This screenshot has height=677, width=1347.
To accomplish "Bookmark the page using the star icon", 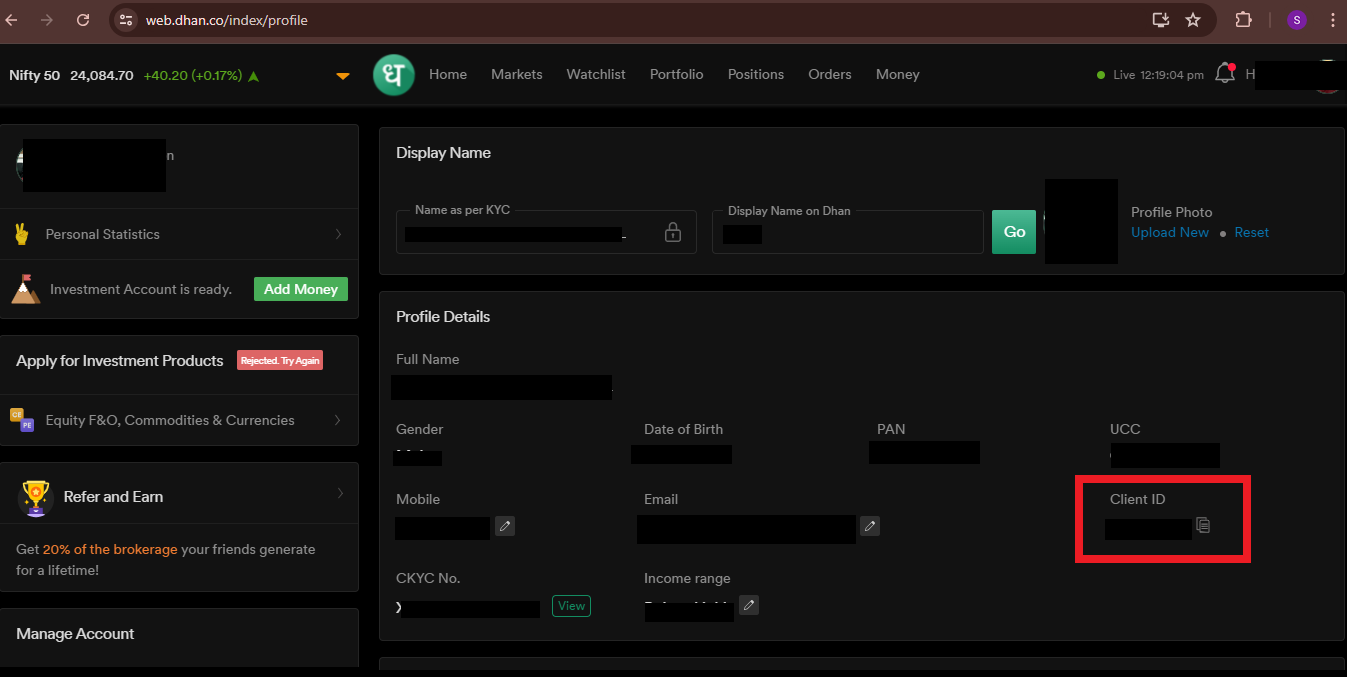I will click(x=1192, y=19).
